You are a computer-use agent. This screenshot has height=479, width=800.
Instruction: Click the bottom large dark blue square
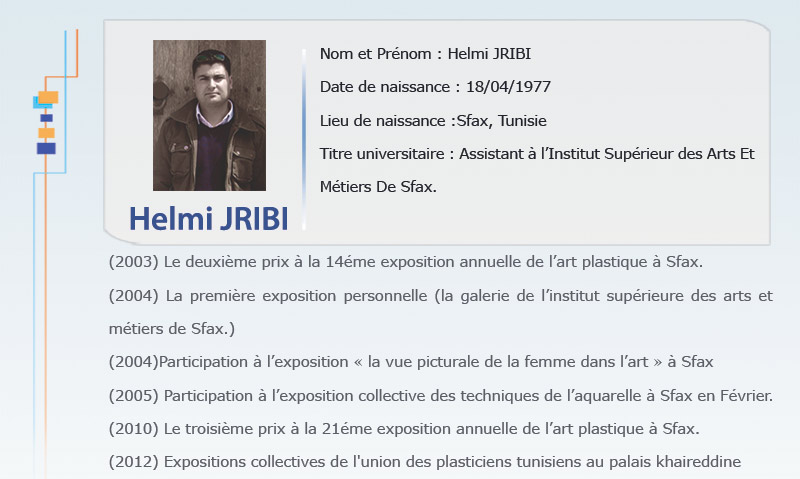click(x=46, y=148)
